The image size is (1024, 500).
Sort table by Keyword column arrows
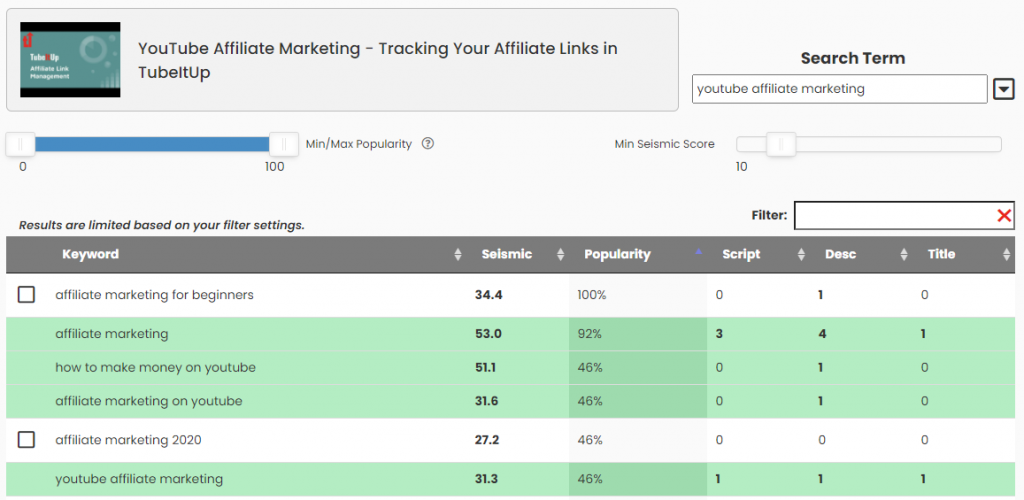coord(458,255)
